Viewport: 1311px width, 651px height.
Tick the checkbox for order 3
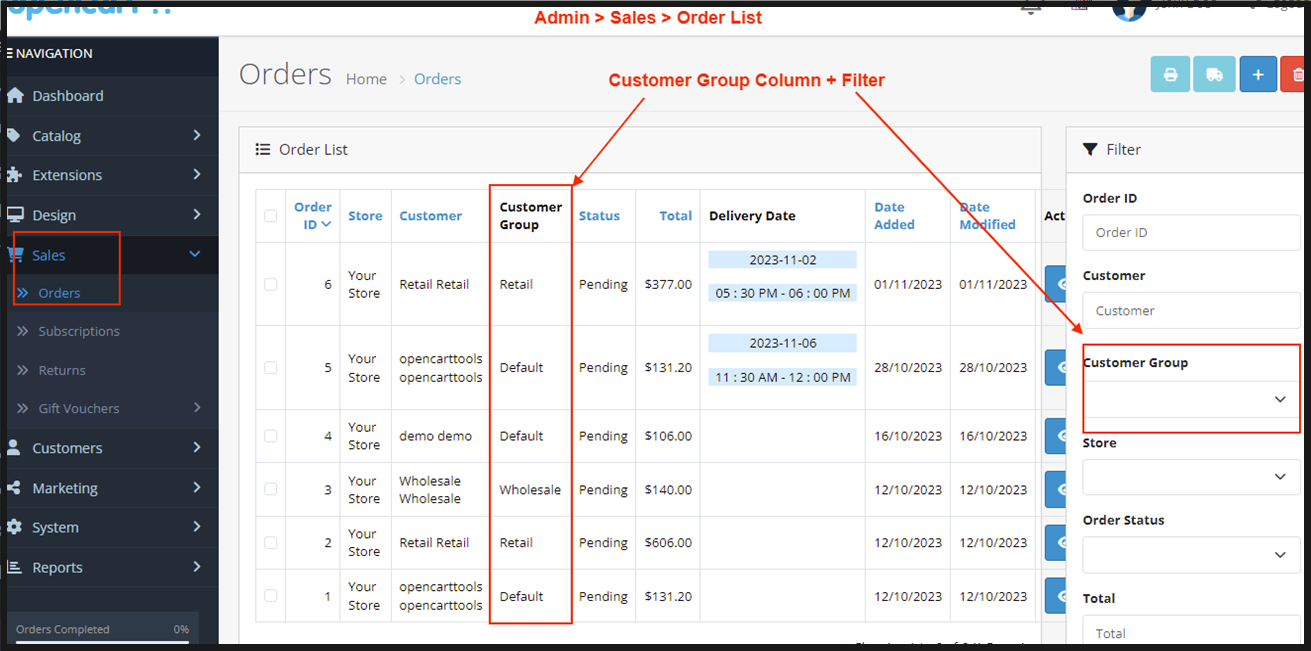coord(269,489)
